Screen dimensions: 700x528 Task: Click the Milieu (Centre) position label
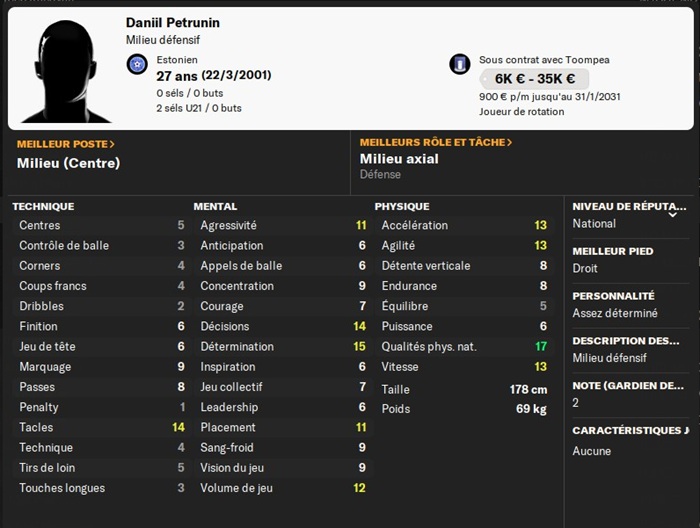(68, 163)
